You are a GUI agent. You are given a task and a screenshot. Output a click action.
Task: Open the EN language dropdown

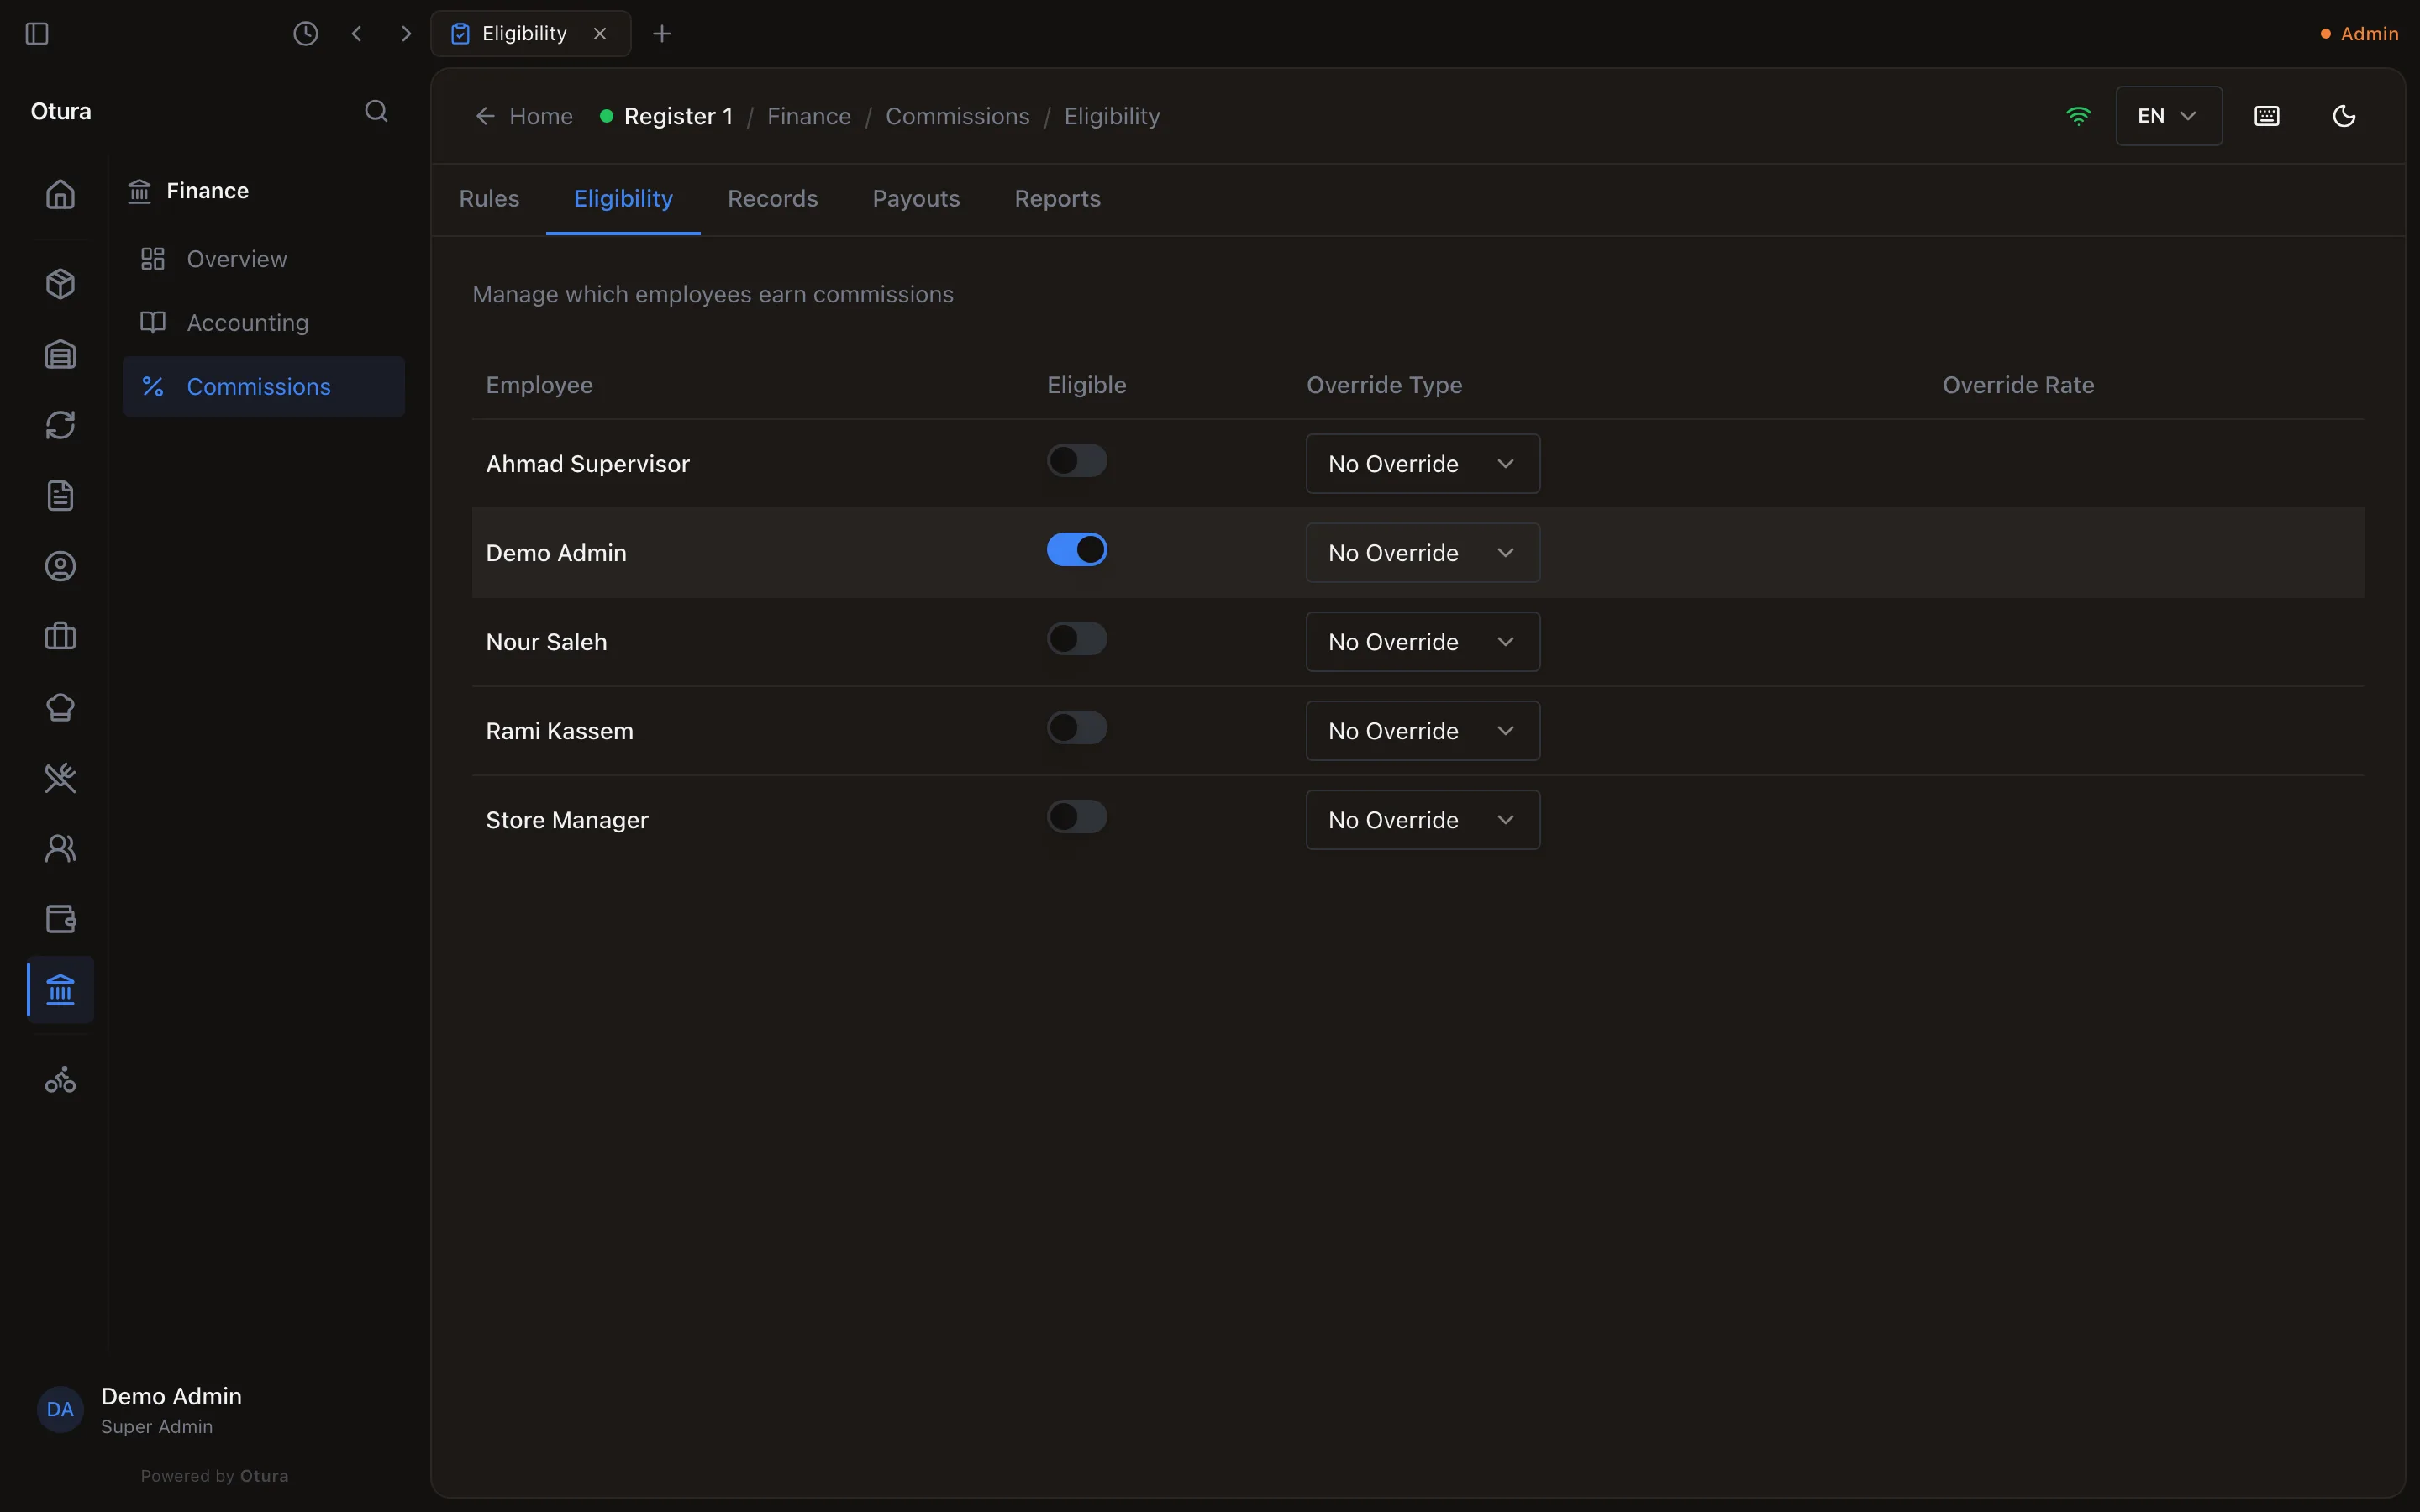(2168, 116)
